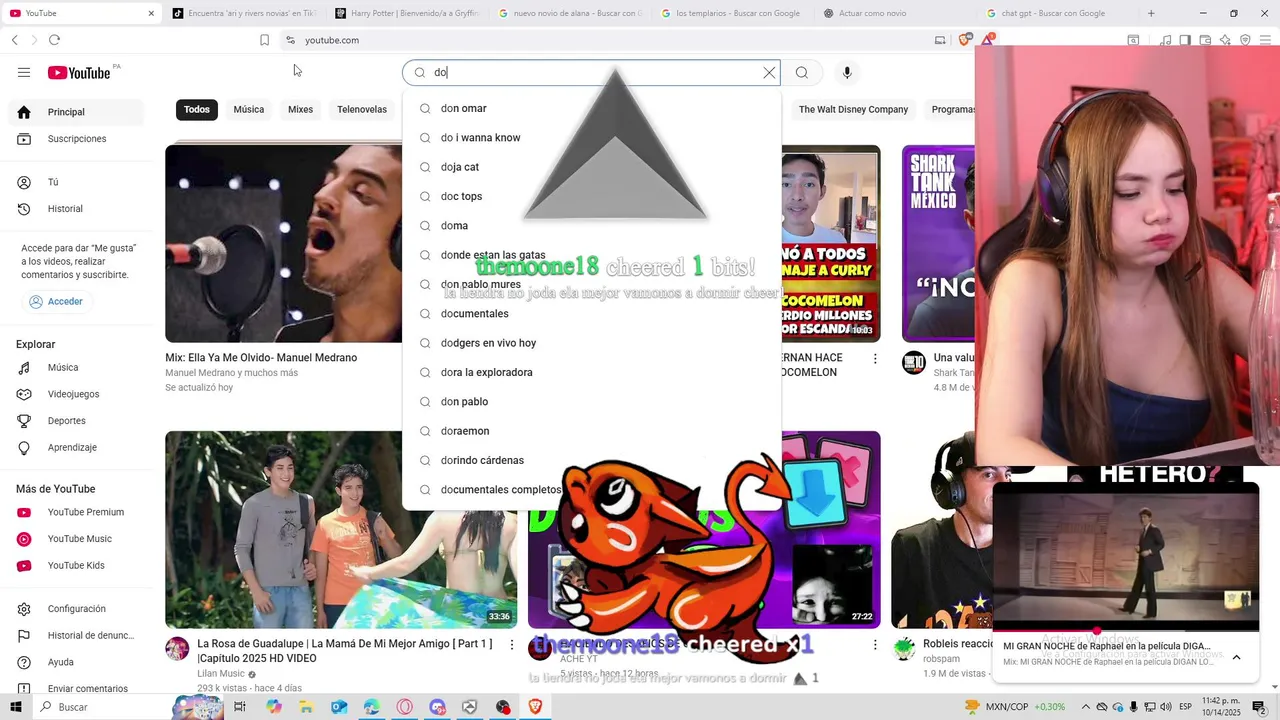Image resolution: width=1280 pixels, height=720 pixels.
Task: Switch to the Harry Potter tab
Action: 407,13
